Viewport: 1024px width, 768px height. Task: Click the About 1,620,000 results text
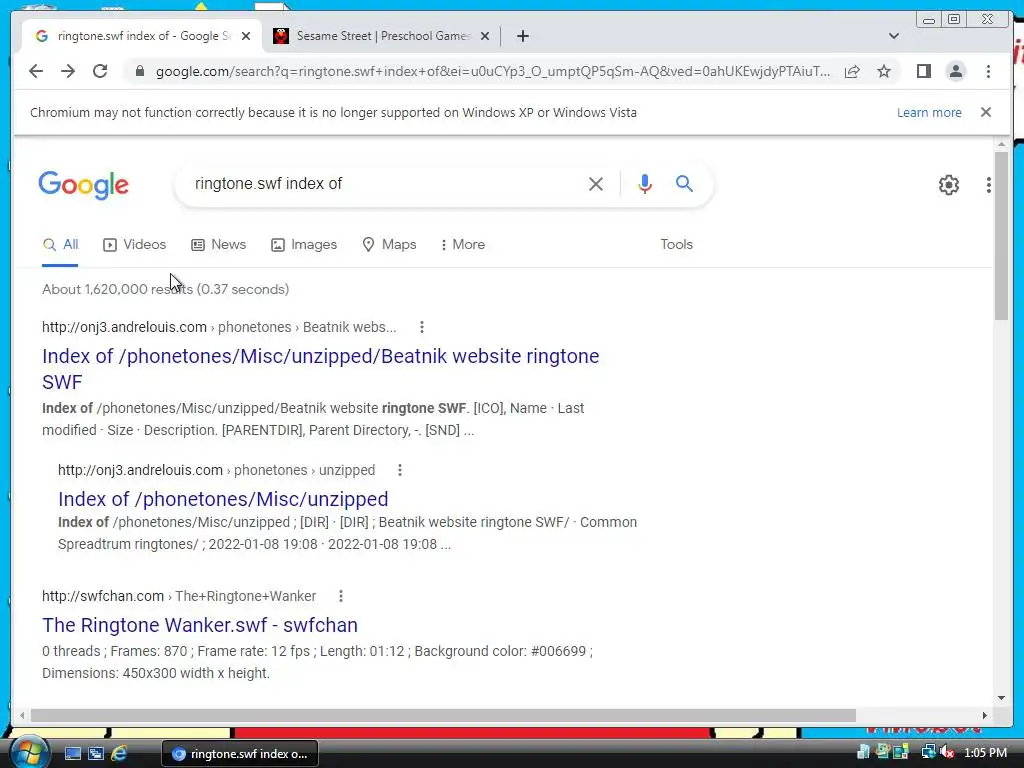click(165, 289)
